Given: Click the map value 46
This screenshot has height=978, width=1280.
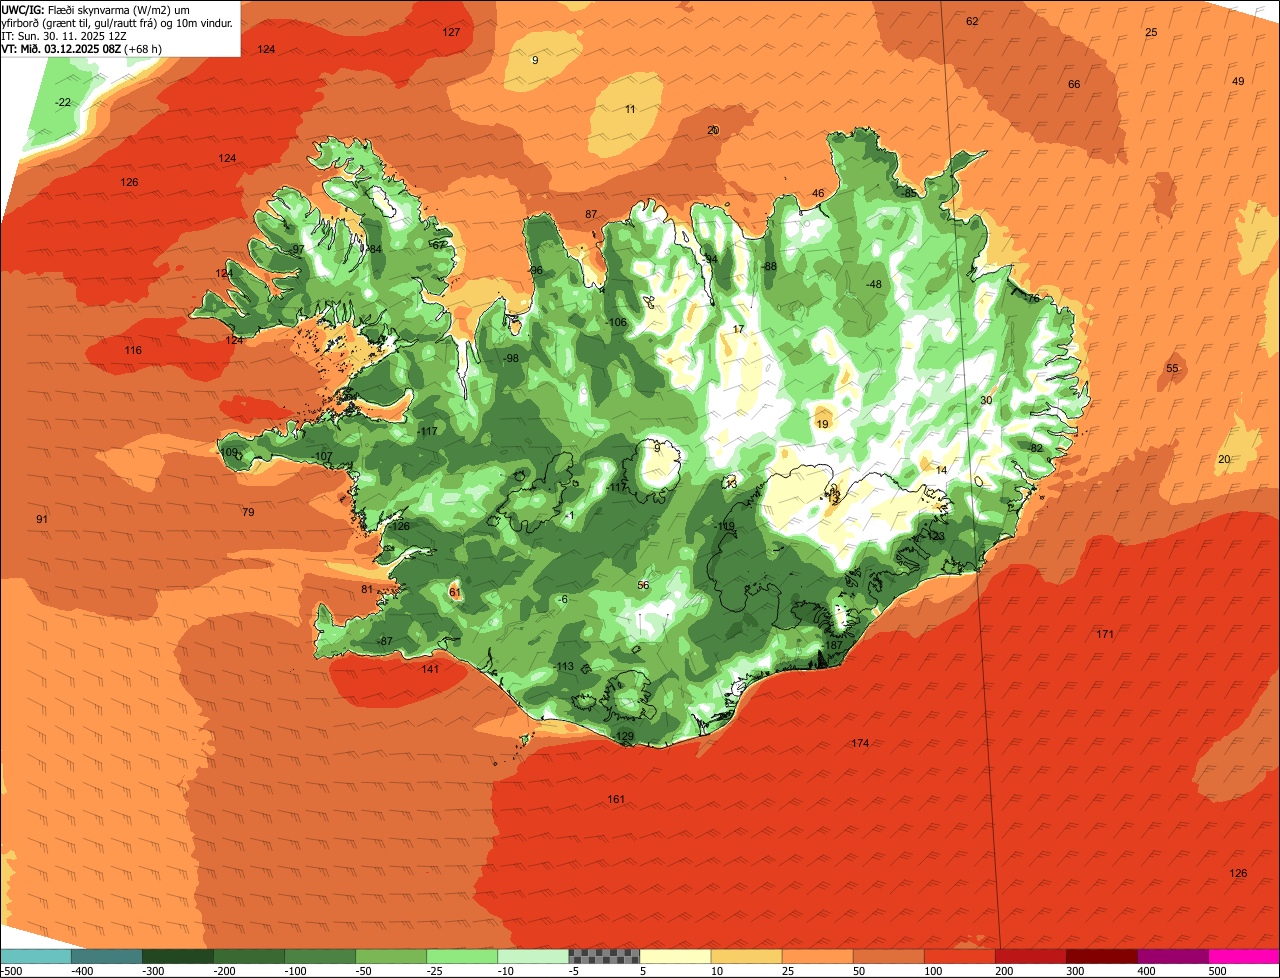Looking at the screenshot, I should tap(818, 193).
